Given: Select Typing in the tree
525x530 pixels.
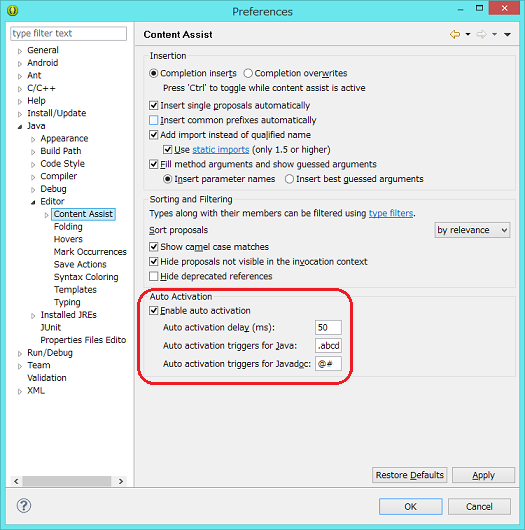Looking at the screenshot, I should pos(67,302).
